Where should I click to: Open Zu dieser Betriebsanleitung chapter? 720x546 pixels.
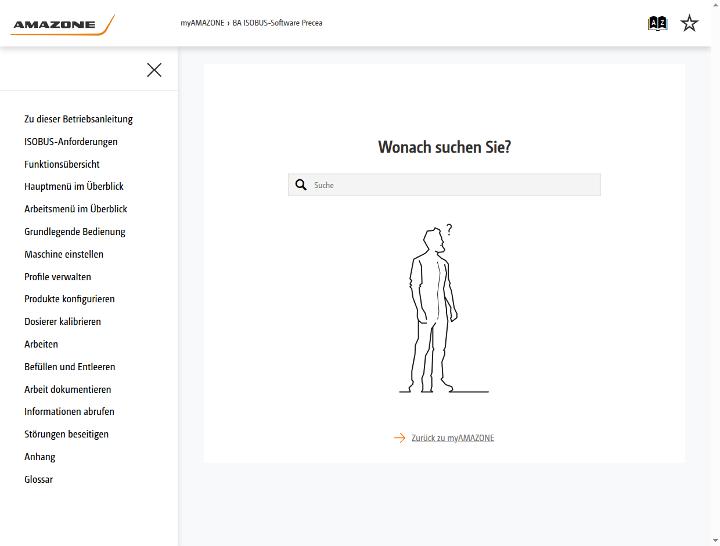click(79, 119)
